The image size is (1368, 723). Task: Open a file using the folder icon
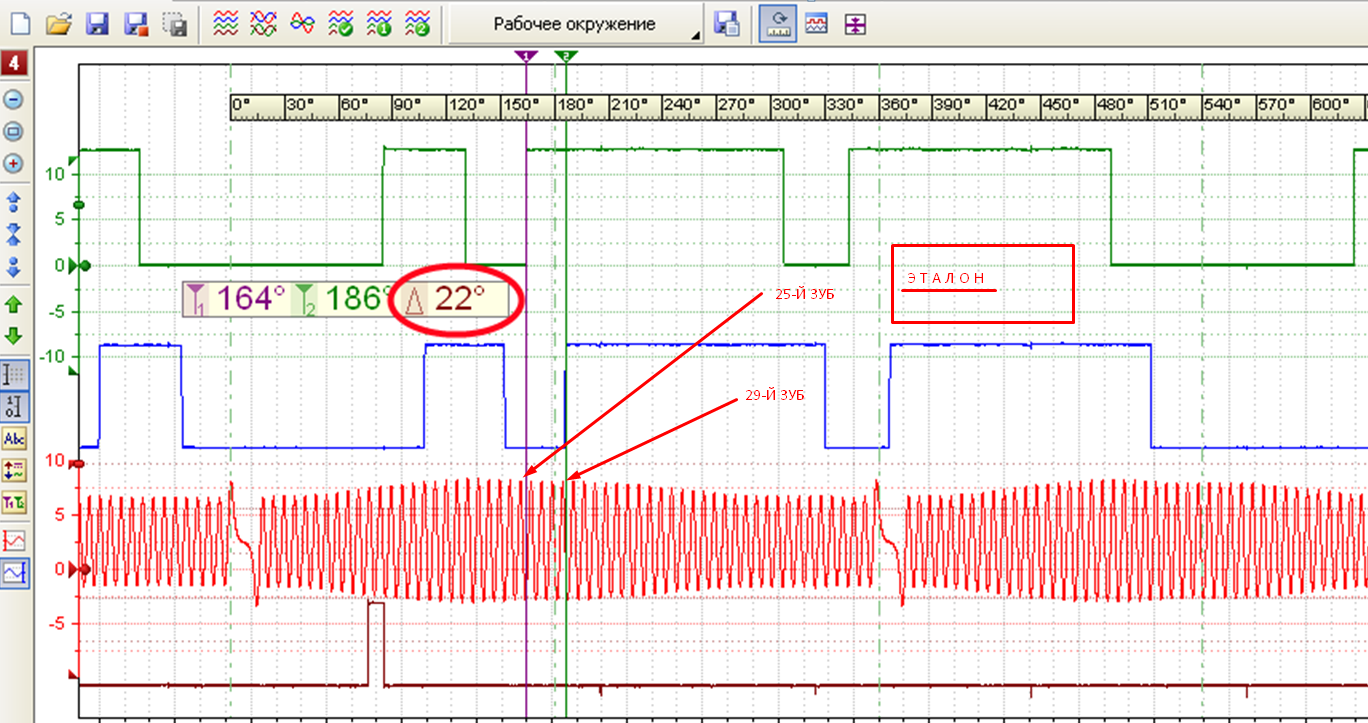click(x=60, y=24)
